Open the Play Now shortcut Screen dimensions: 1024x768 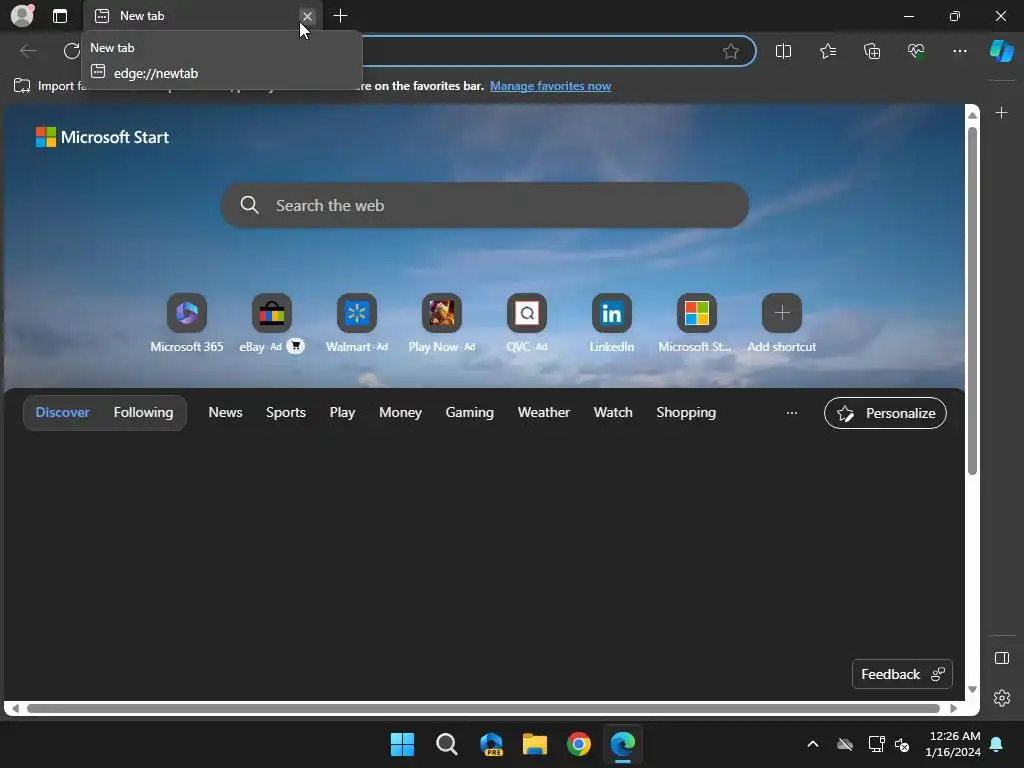(x=441, y=323)
